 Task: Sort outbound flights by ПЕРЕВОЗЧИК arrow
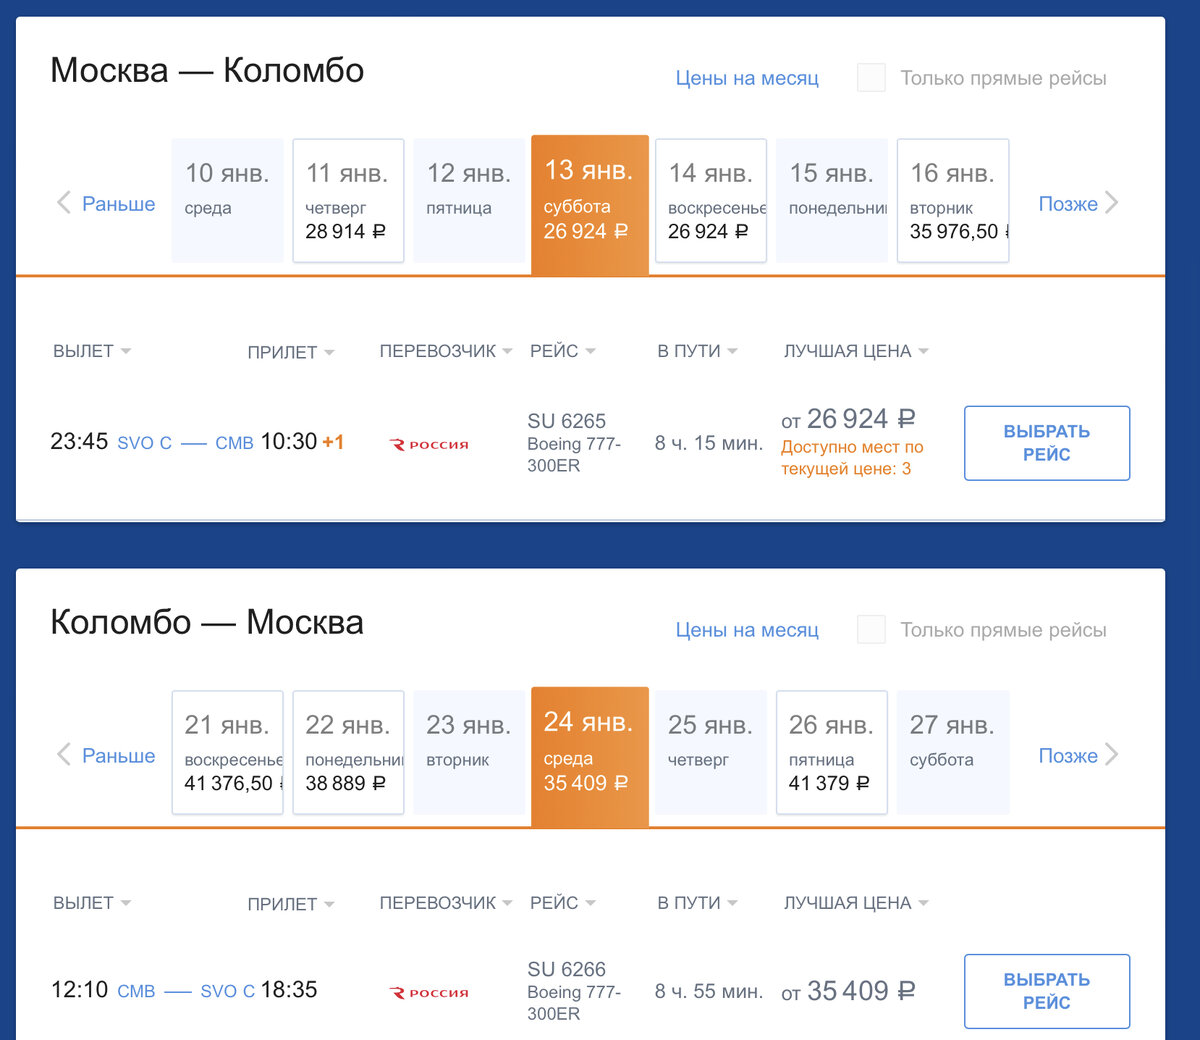(507, 351)
